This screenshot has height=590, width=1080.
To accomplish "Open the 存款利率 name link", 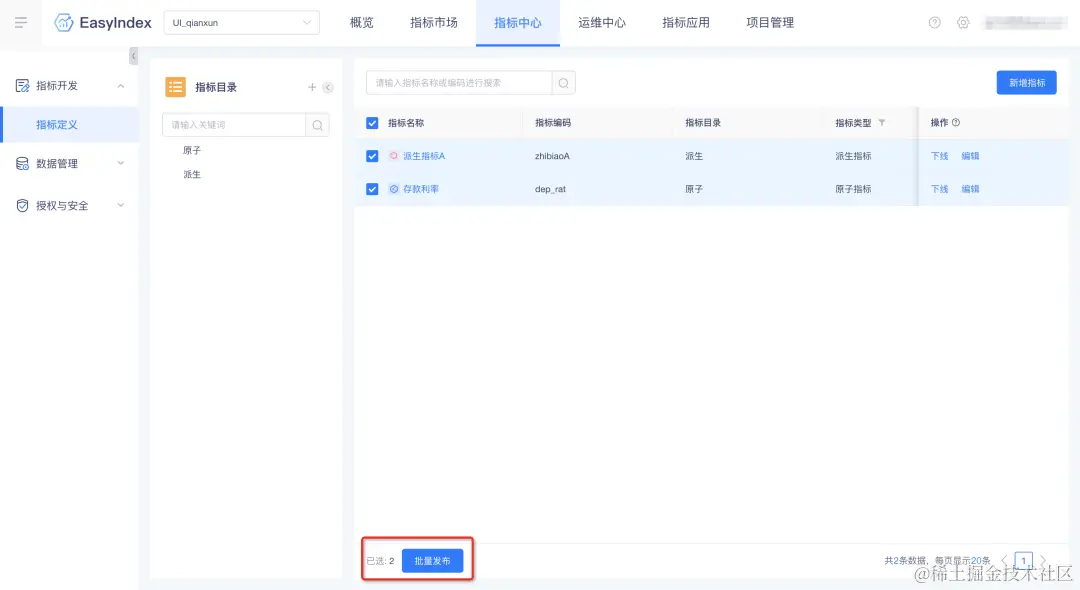I will (421, 189).
